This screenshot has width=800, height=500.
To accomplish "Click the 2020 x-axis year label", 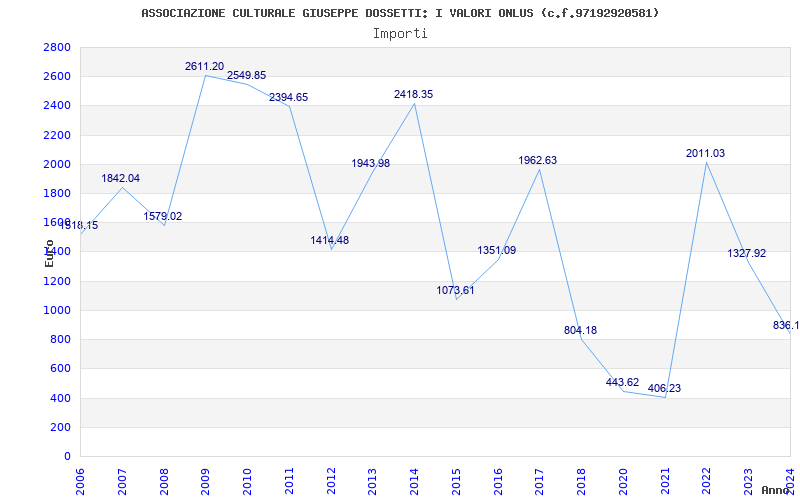I will coord(623,481).
